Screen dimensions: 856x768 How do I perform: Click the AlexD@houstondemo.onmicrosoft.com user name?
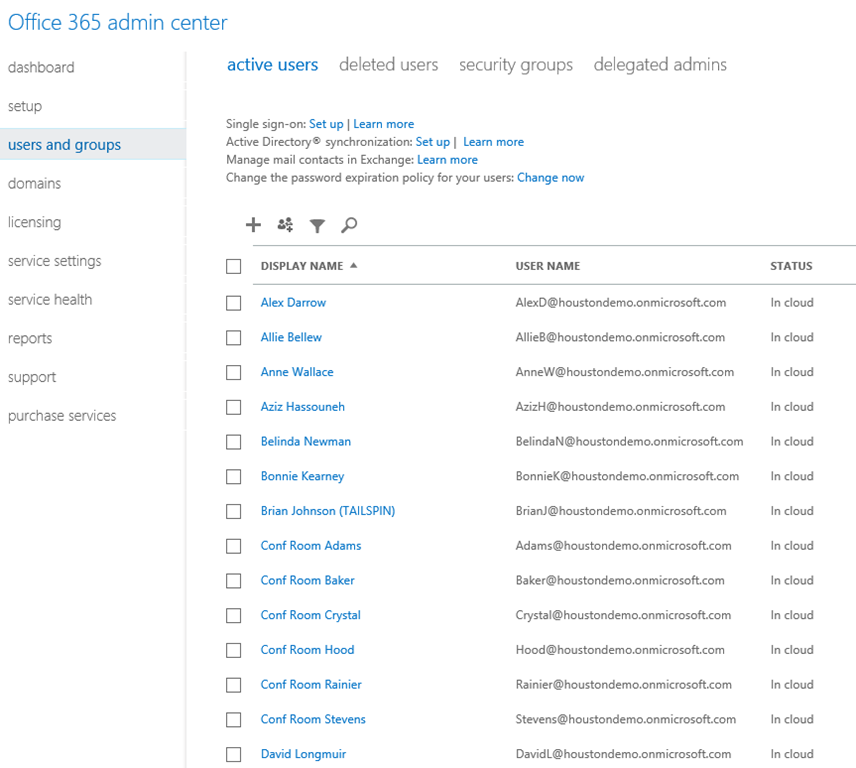point(621,302)
